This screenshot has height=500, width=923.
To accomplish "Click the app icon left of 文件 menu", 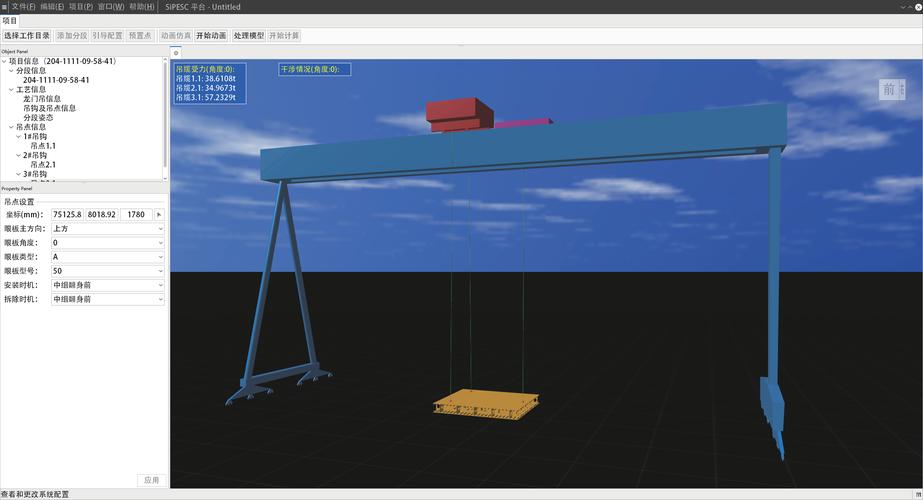I will (x=5, y=6).
